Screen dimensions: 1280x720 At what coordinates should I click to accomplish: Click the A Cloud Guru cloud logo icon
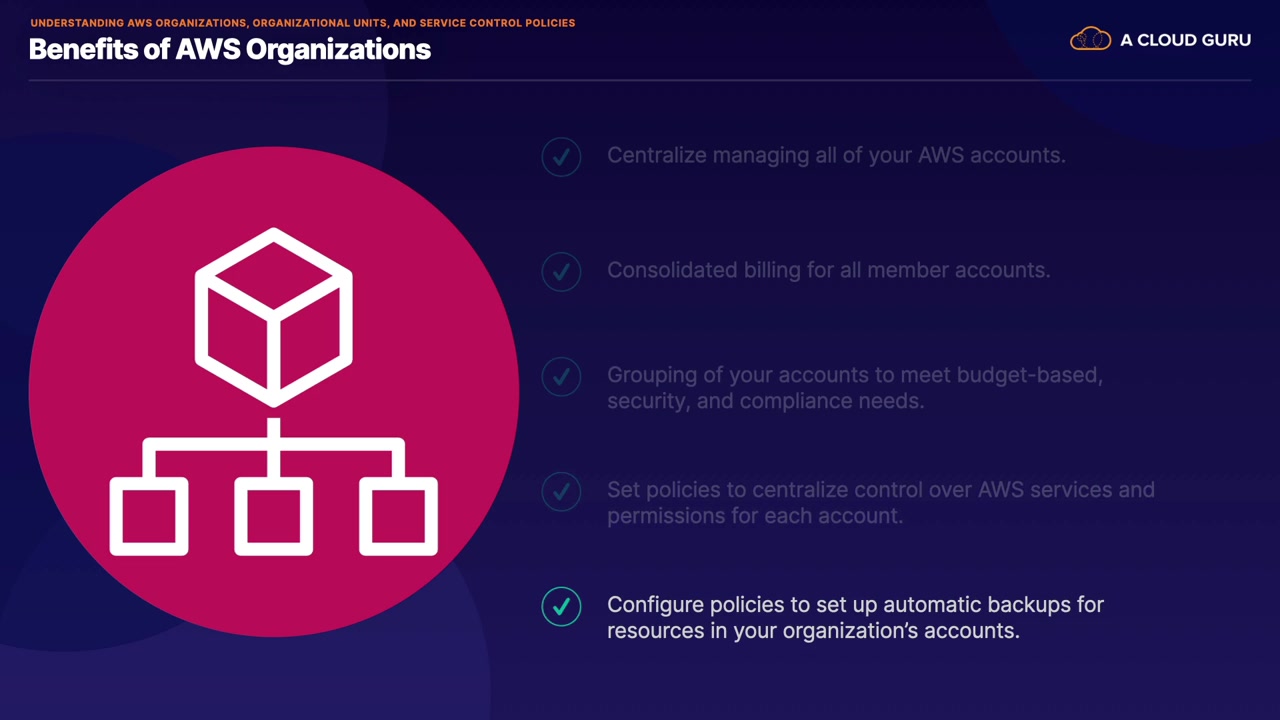coord(1091,40)
